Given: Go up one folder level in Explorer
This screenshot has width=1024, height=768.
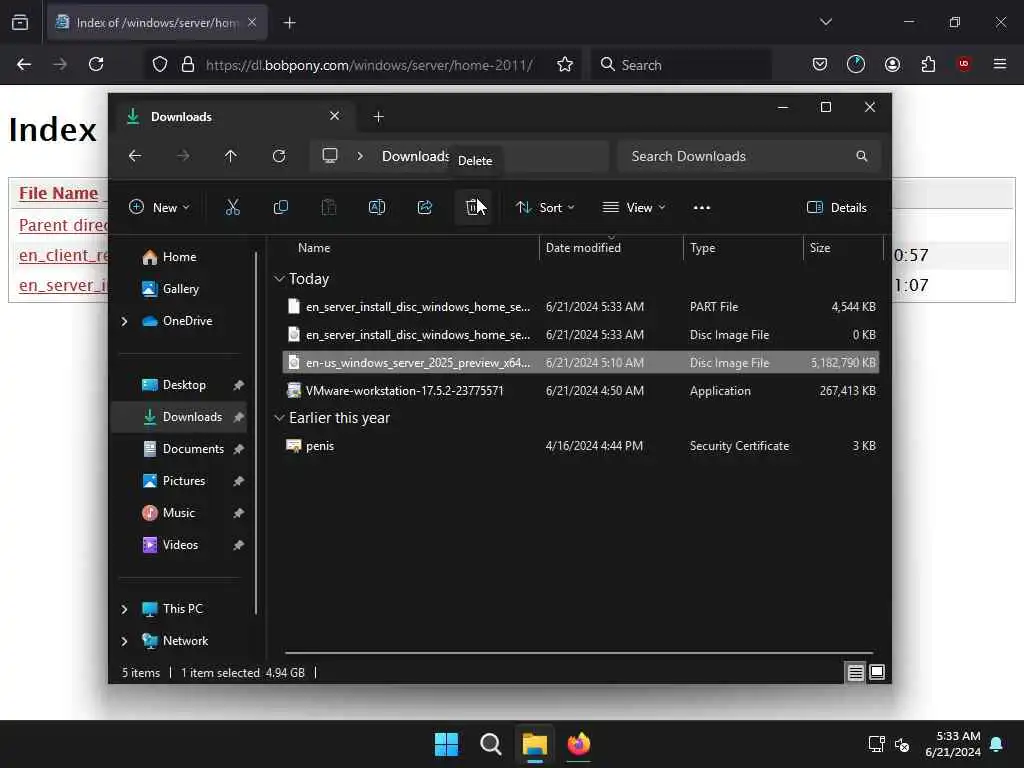Looking at the screenshot, I should coord(231,156).
